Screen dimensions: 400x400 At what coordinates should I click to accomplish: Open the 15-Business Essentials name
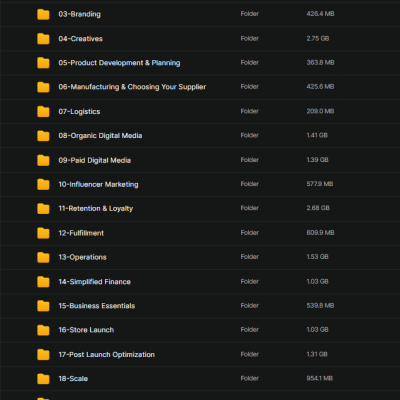[x=97, y=306]
